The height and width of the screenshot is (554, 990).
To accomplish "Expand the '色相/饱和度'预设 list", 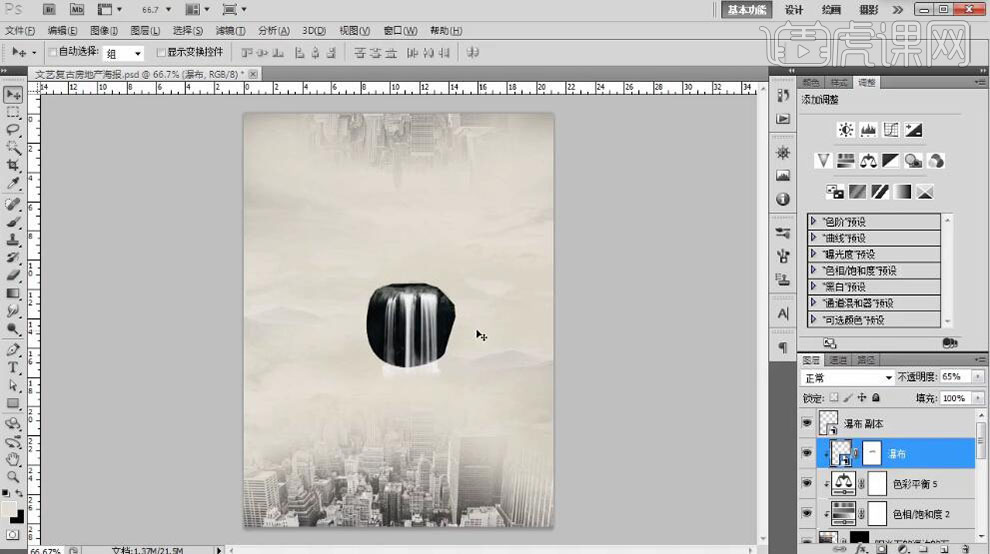I will point(813,270).
